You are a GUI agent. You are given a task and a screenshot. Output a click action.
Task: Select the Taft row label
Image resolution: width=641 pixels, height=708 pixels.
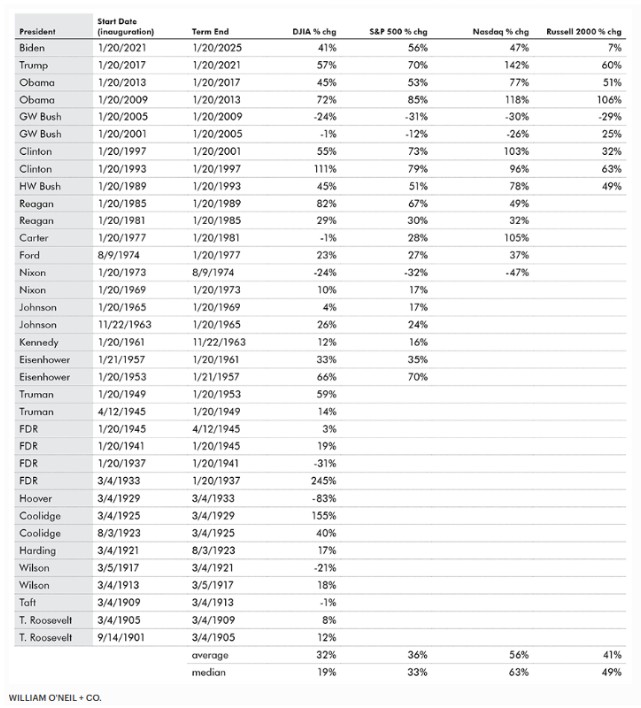[x=28, y=603]
